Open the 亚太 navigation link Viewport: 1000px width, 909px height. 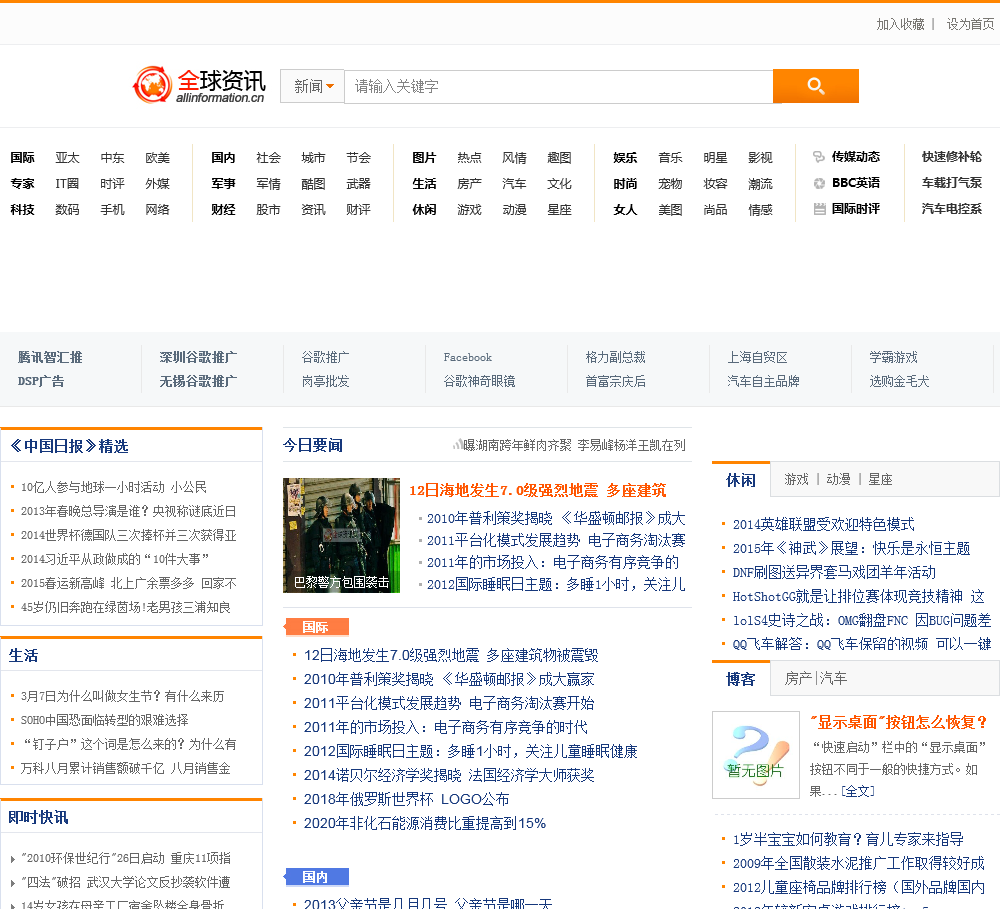click(67, 158)
